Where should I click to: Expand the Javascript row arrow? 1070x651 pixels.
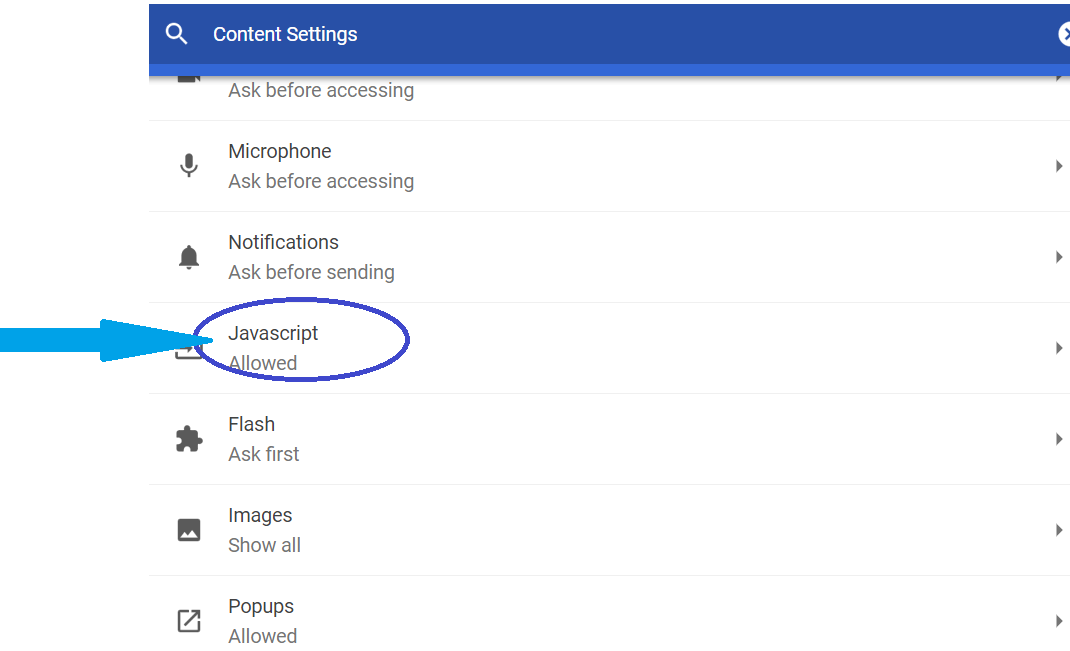coord(1058,348)
